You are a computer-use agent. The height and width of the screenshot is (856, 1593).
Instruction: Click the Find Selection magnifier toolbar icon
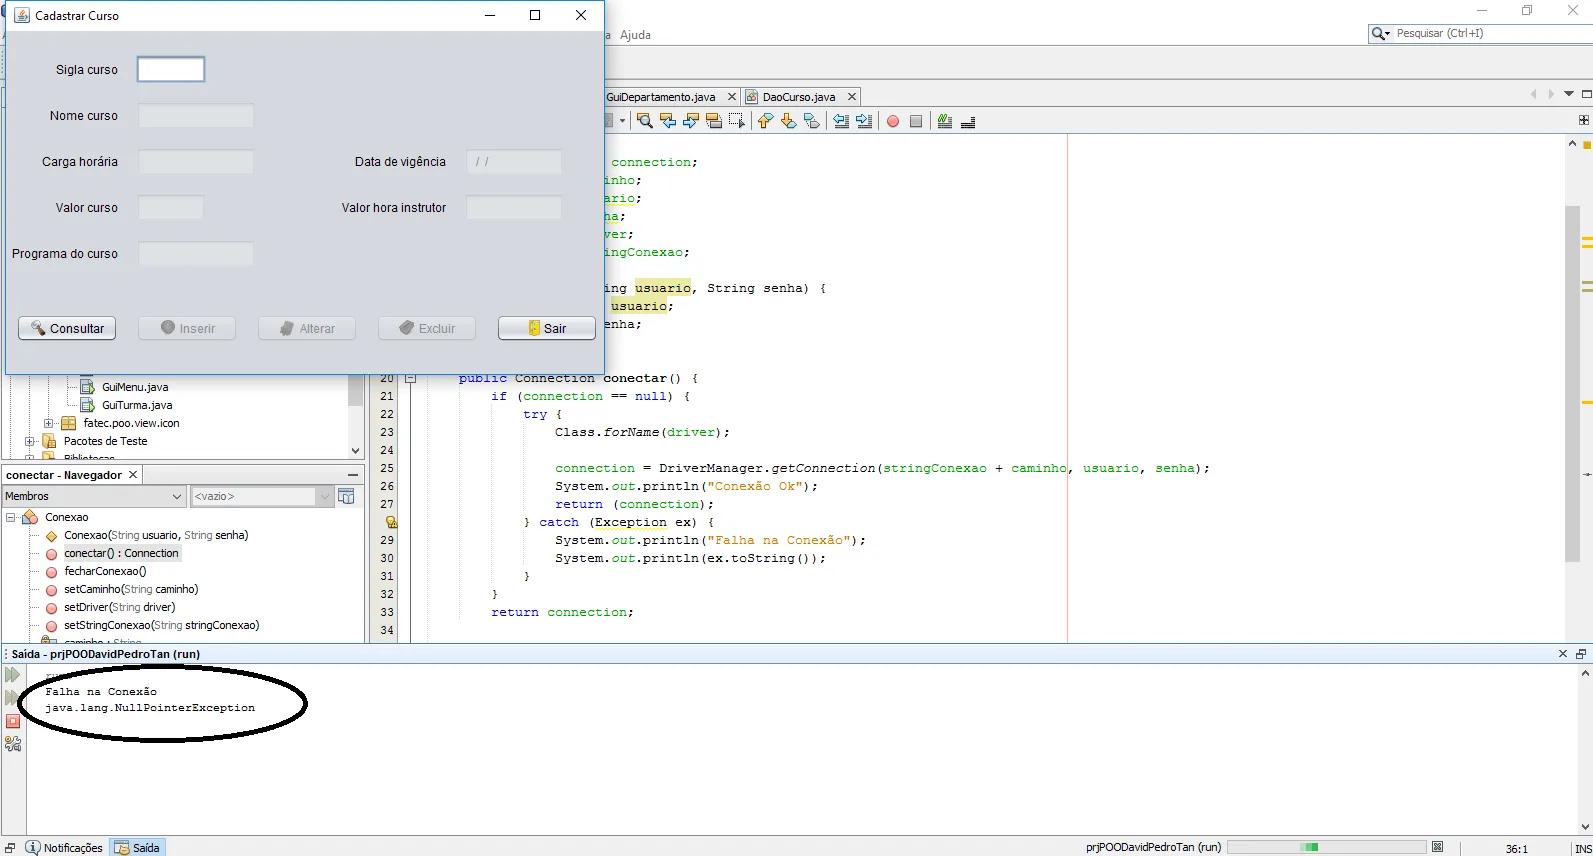pyautogui.click(x=645, y=121)
